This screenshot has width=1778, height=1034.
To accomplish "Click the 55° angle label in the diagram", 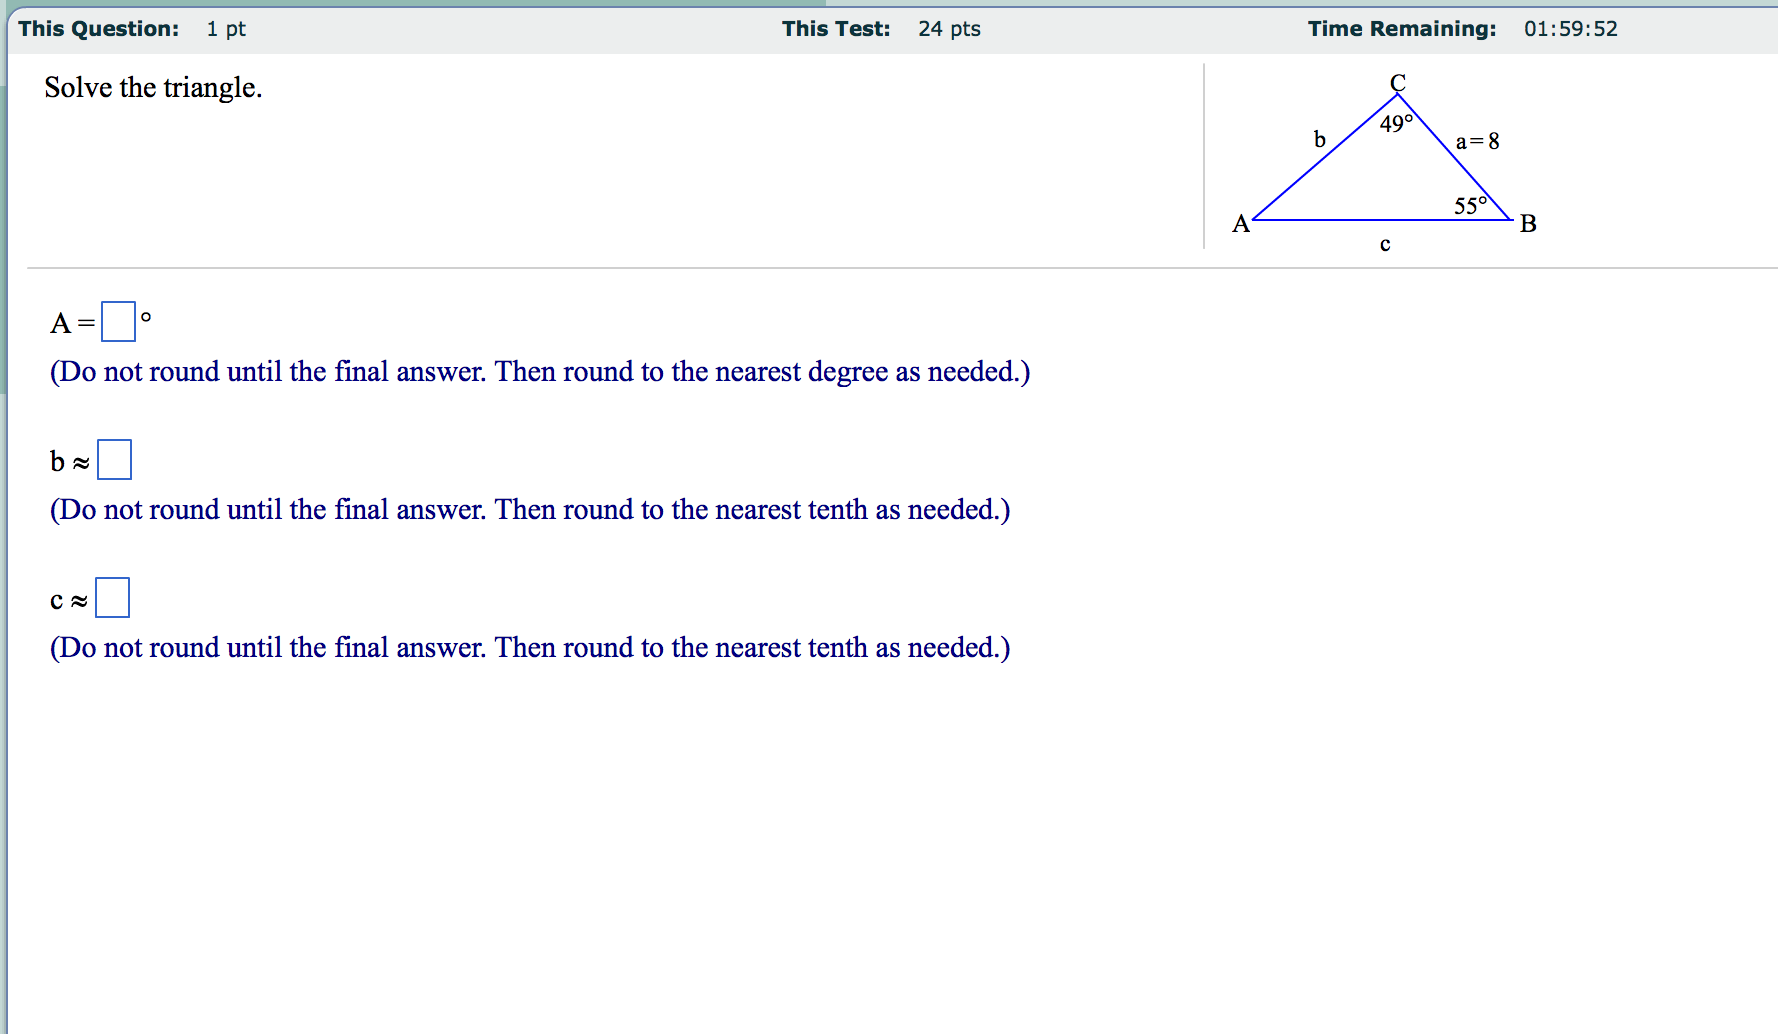I will [1470, 205].
